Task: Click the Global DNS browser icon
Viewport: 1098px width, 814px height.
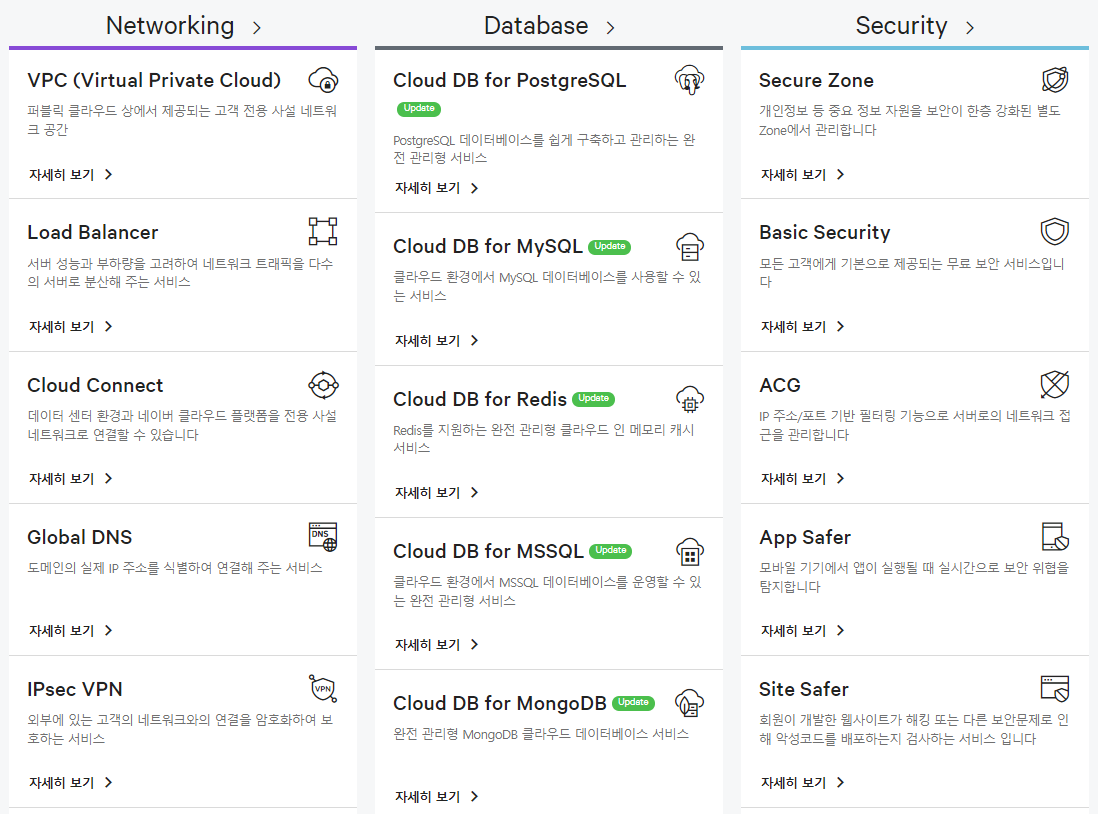Action: tap(323, 537)
